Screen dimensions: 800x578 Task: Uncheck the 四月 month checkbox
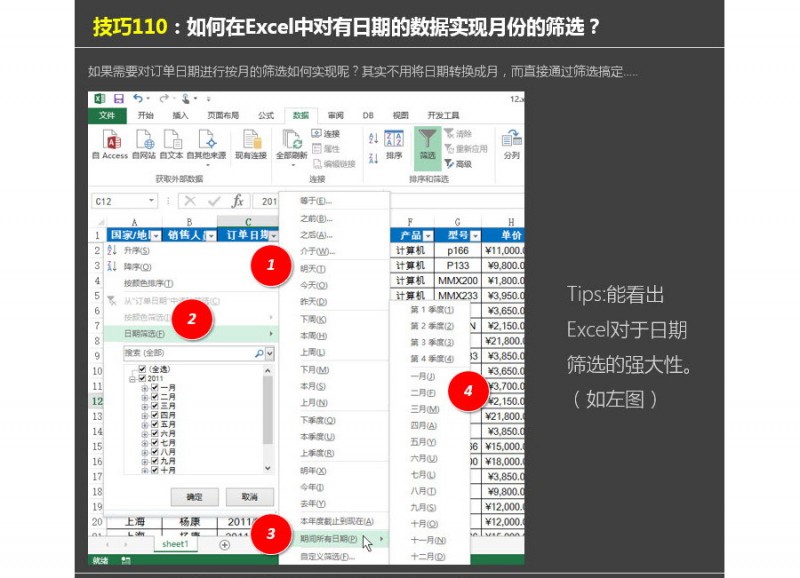pos(155,415)
